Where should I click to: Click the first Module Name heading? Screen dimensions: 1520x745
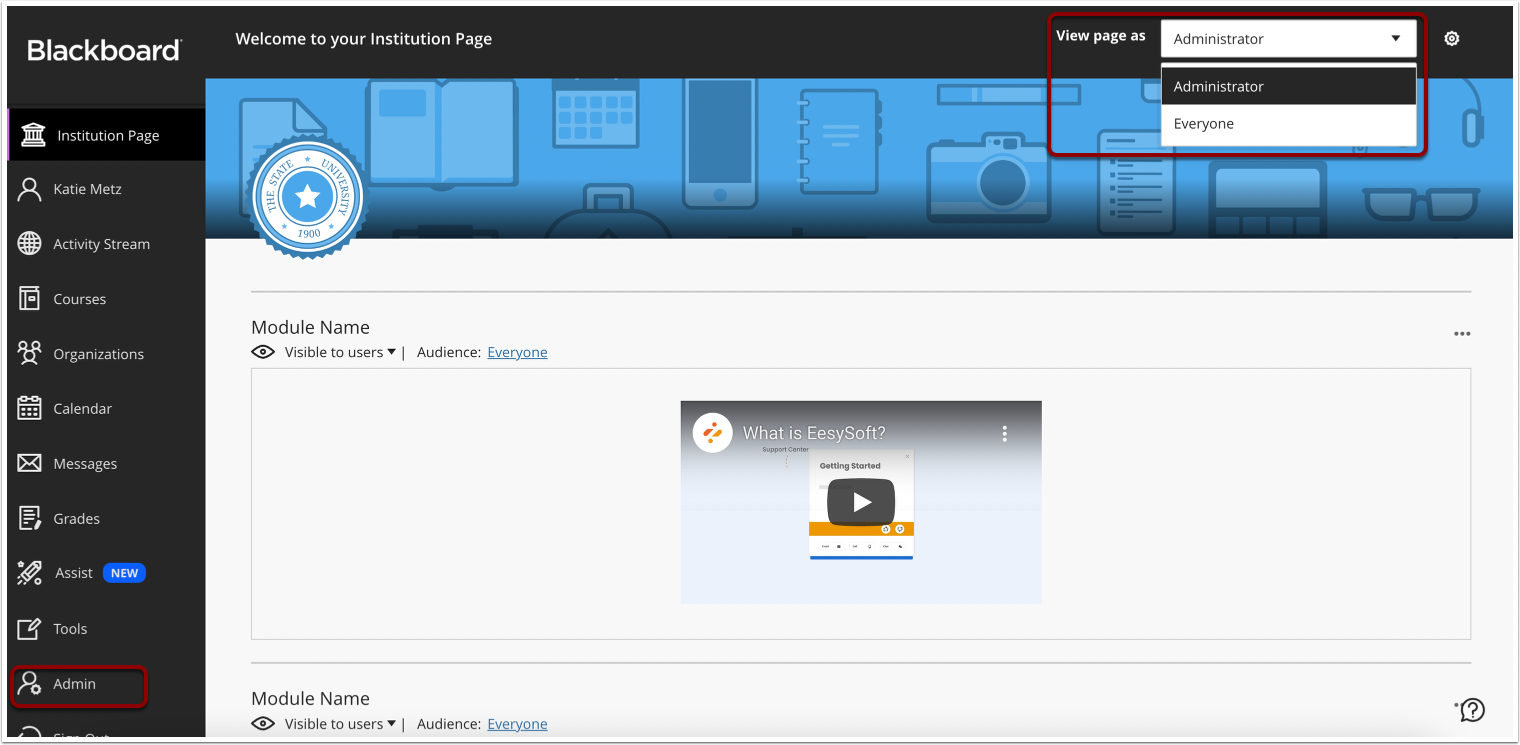click(x=310, y=327)
